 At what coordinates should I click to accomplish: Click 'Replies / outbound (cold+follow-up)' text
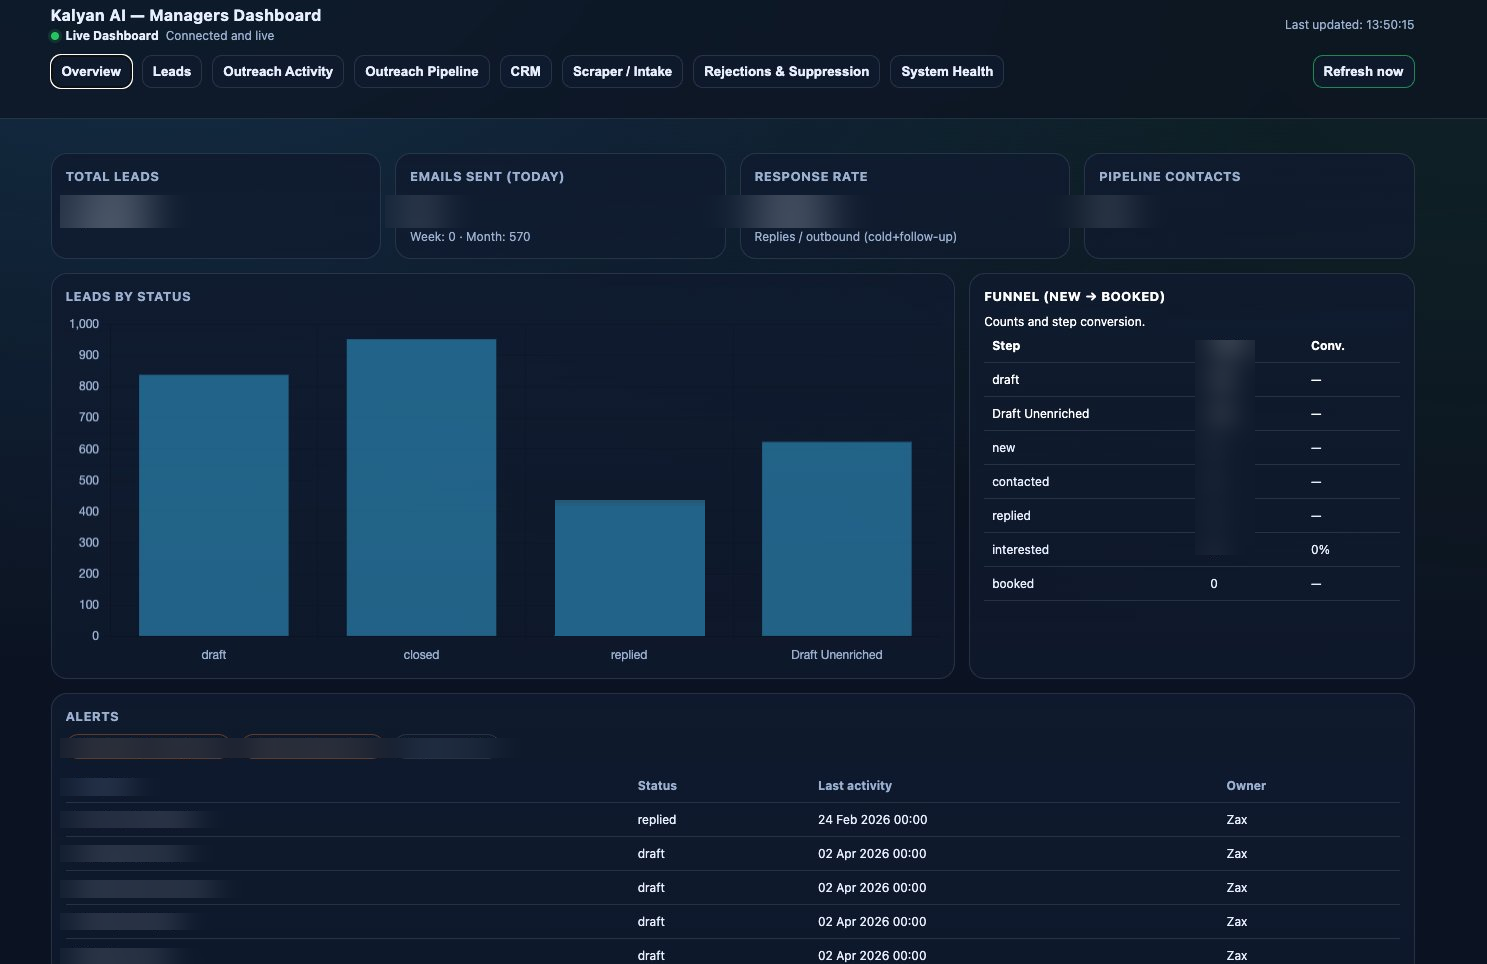(855, 237)
